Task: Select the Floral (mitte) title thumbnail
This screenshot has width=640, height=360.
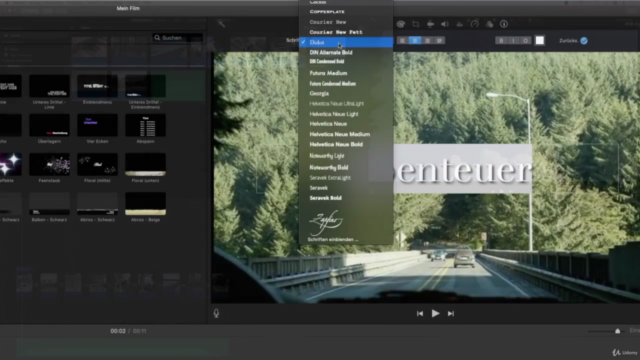Action: (x=97, y=164)
